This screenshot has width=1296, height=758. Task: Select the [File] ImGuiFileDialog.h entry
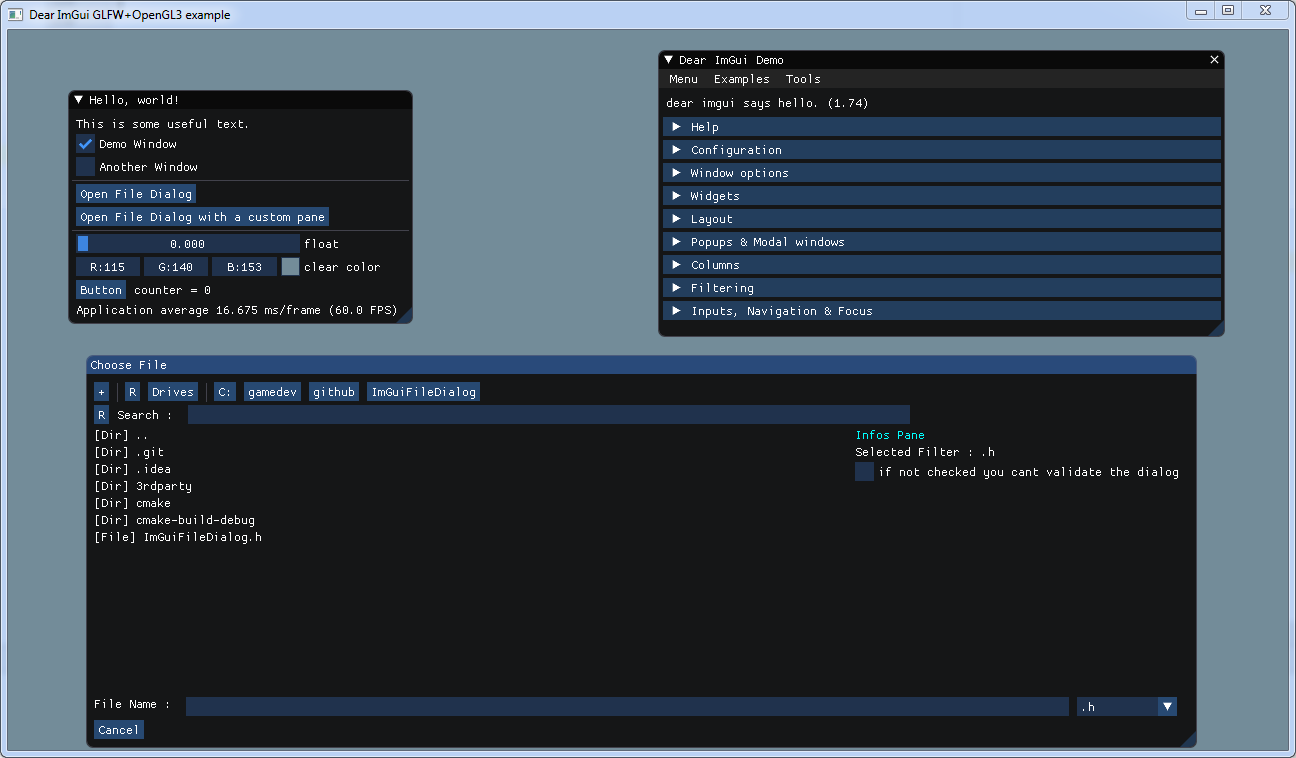(178, 537)
